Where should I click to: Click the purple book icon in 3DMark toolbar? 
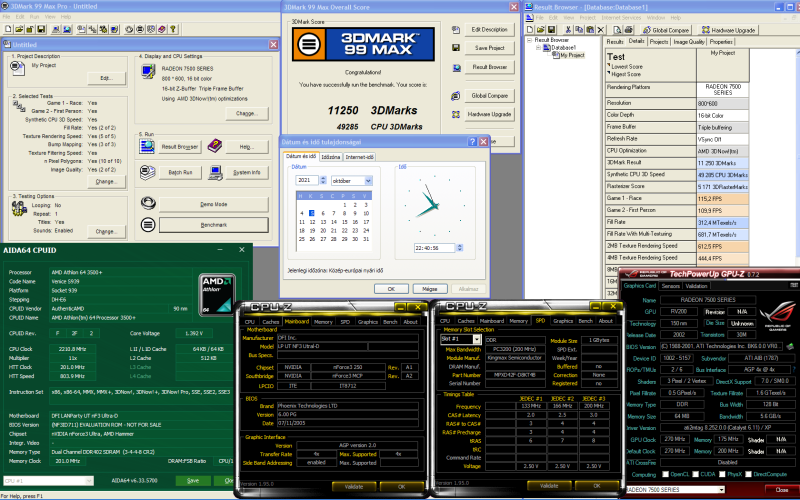162,30
